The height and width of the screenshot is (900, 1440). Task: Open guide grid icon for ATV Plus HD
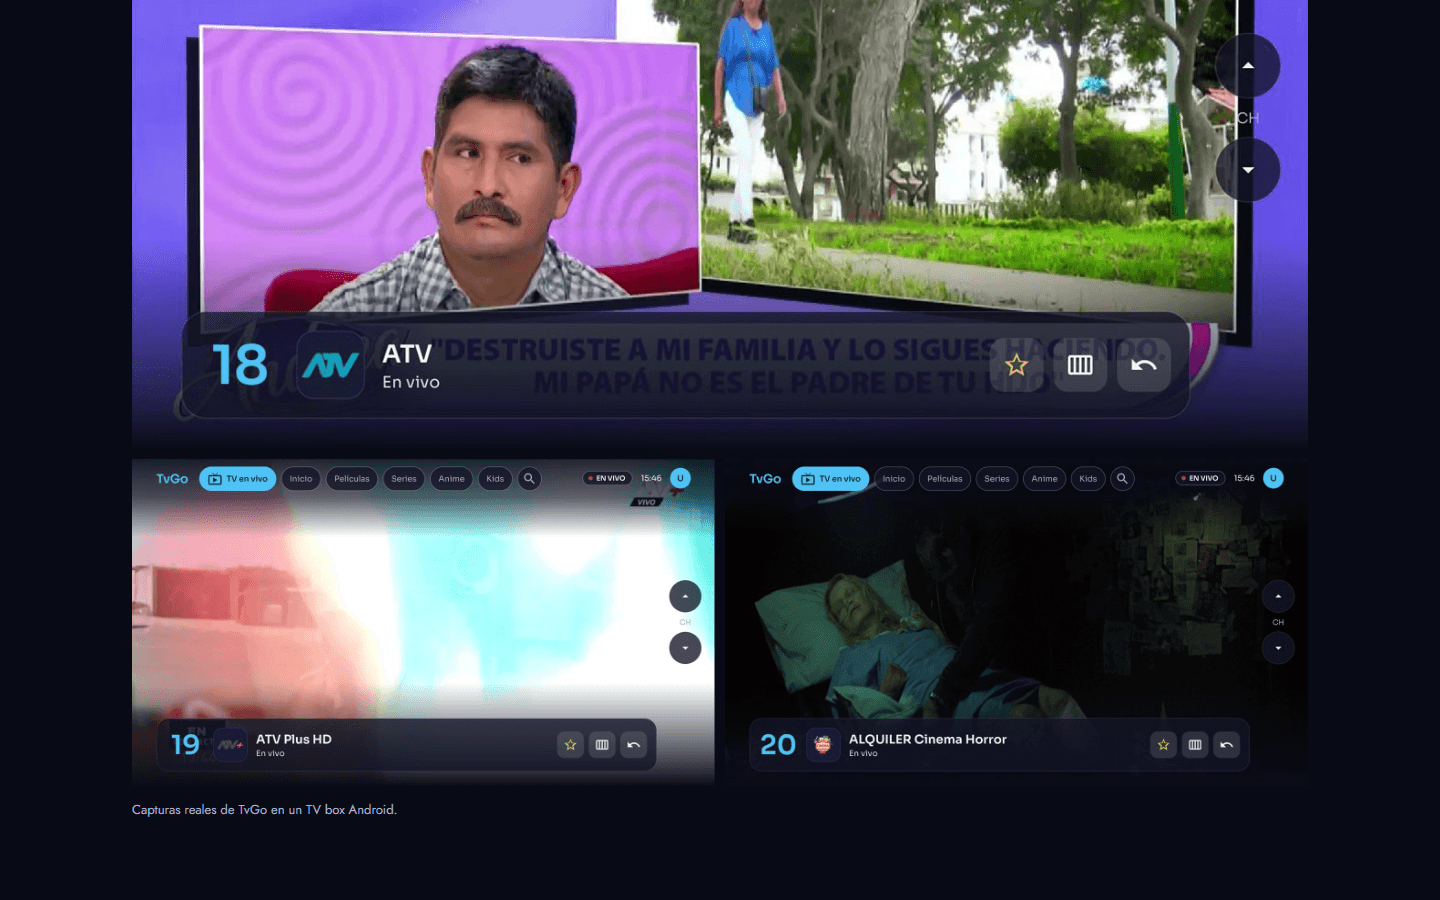click(x=602, y=745)
